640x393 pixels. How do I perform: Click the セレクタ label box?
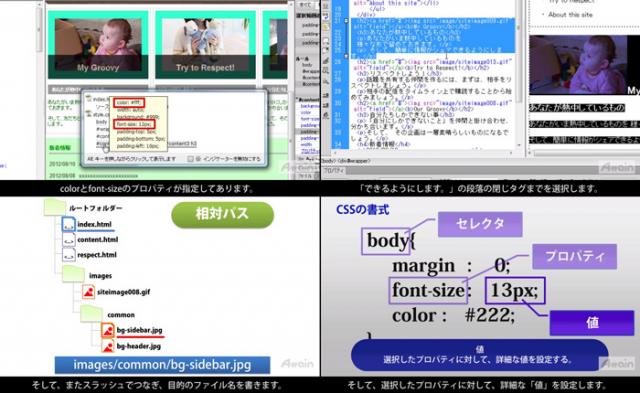pyautogui.click(x=480, y=224)
